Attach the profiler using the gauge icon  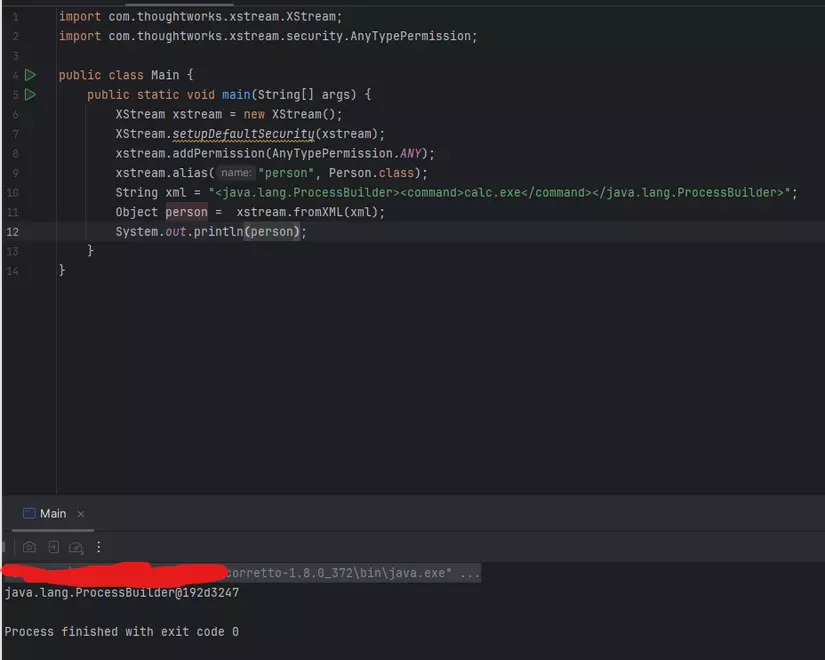76,547
